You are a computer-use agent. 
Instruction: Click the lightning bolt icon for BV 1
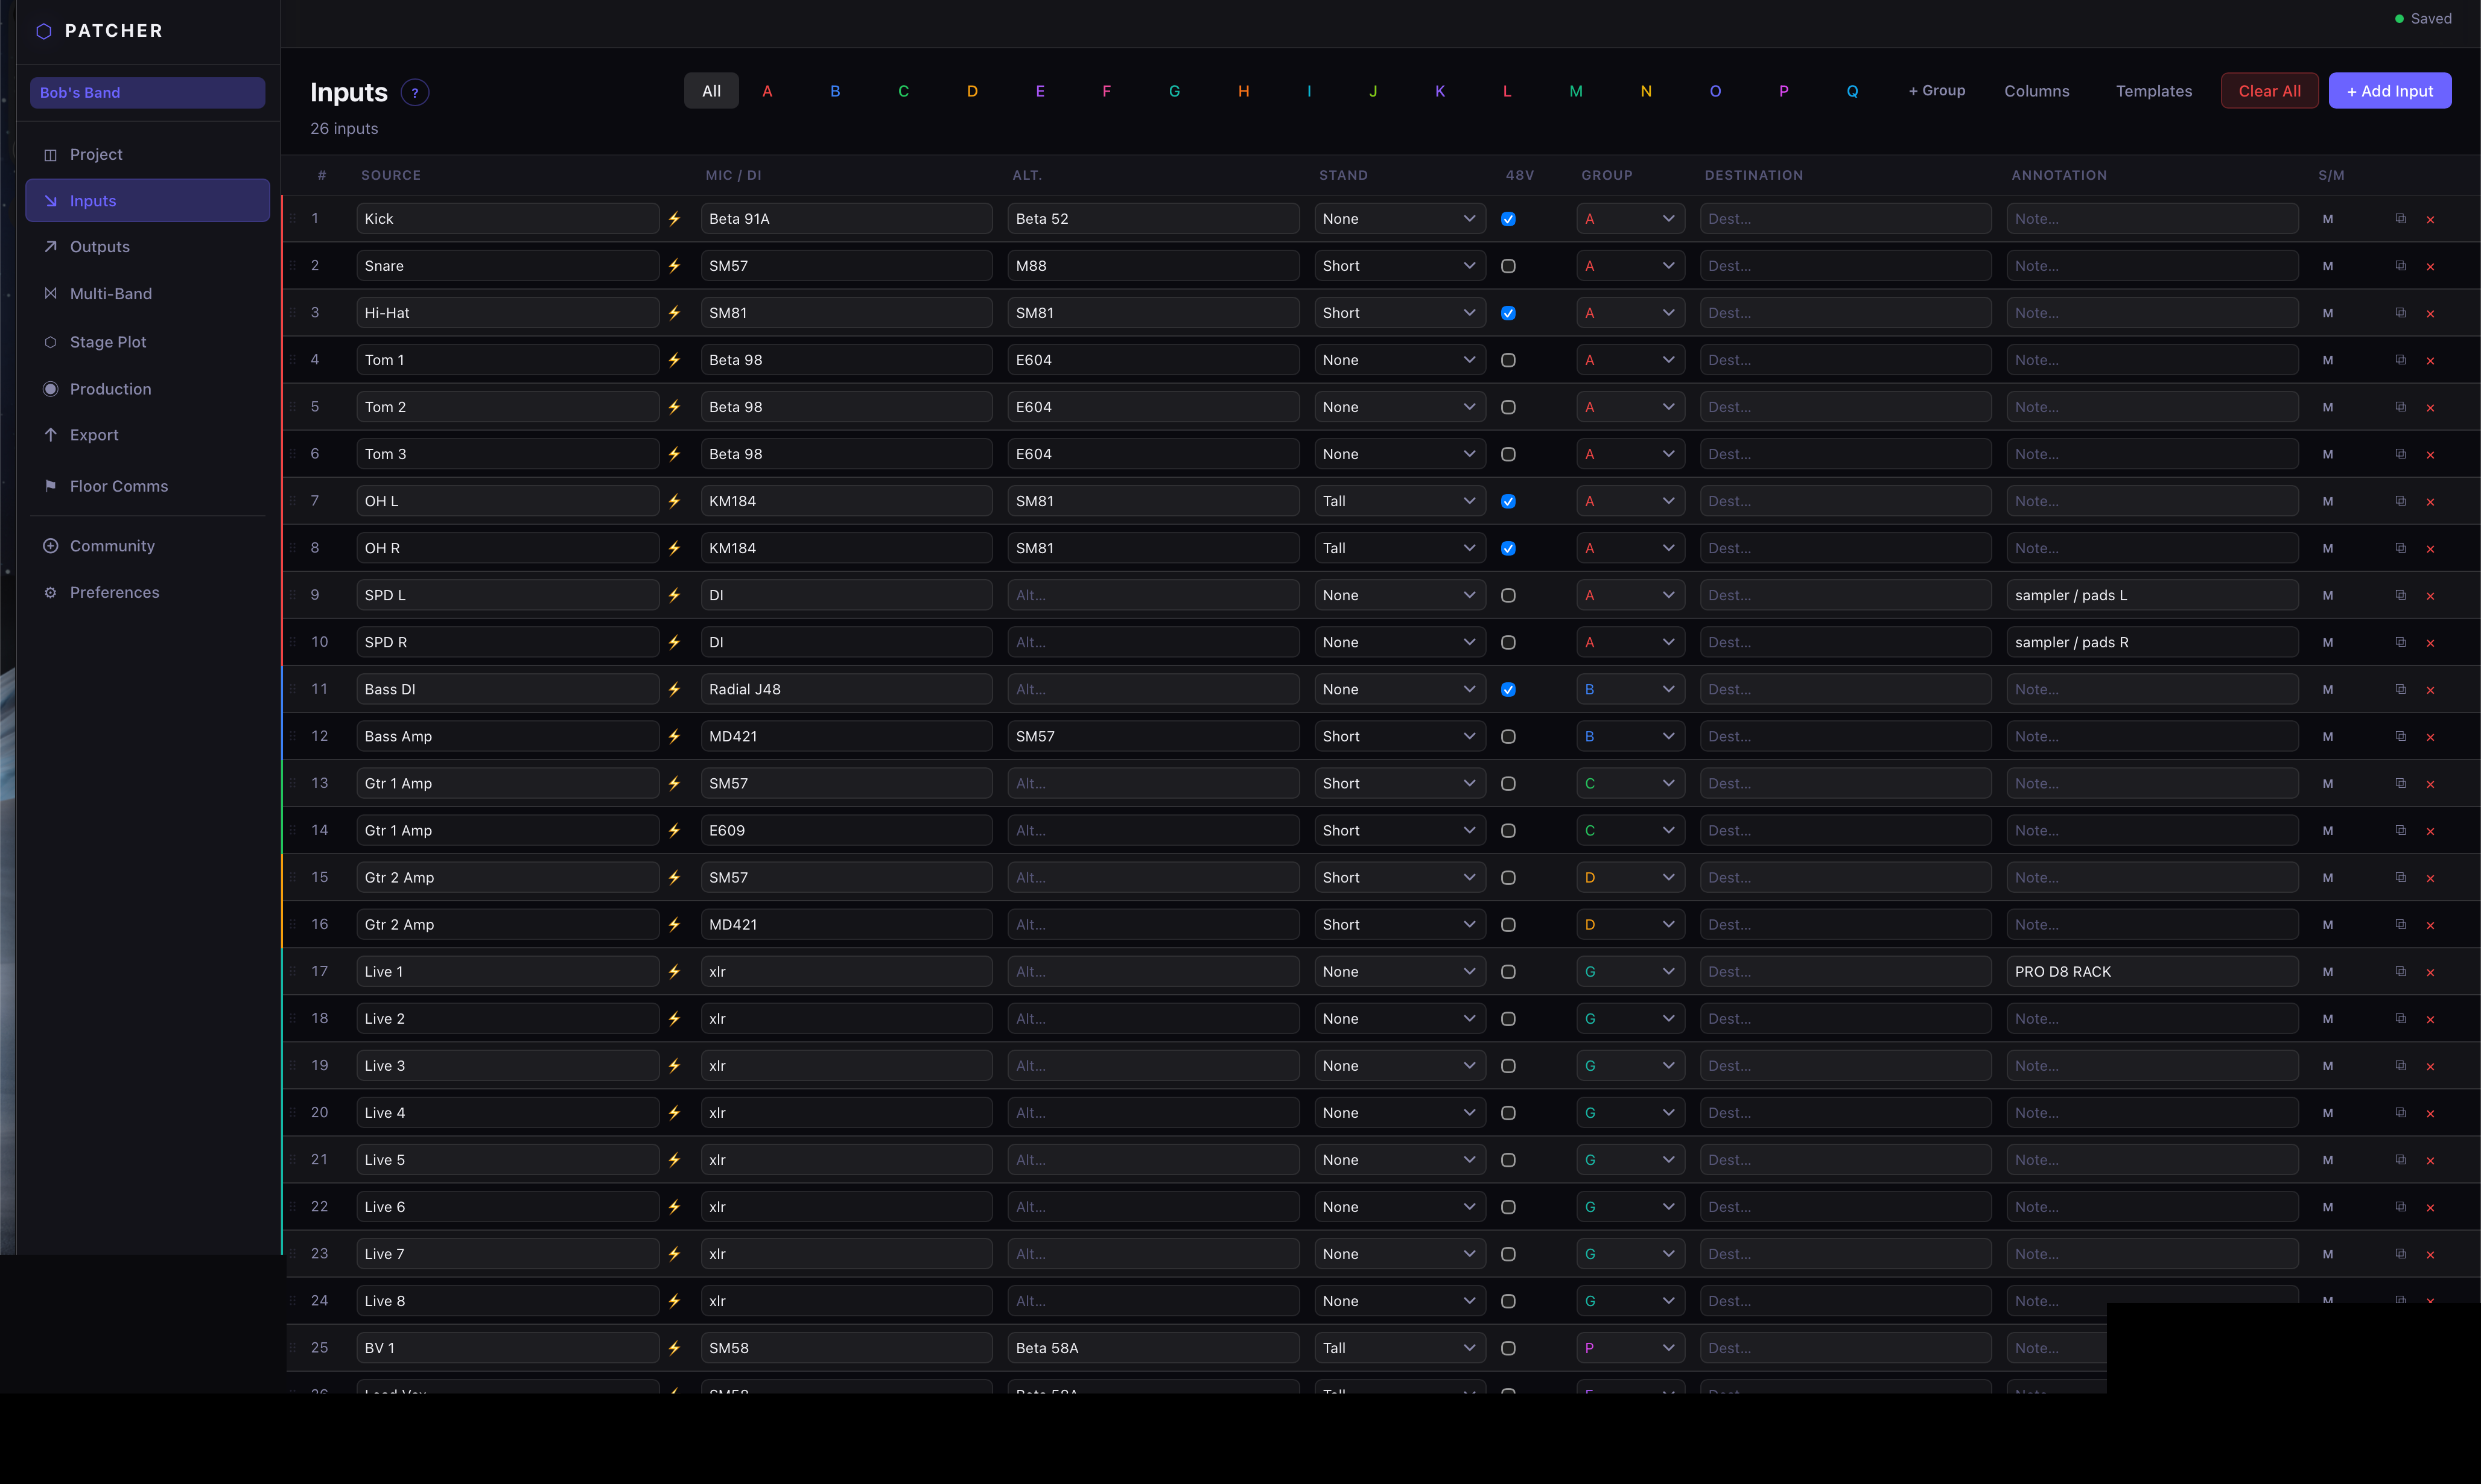click(675, 1348)
